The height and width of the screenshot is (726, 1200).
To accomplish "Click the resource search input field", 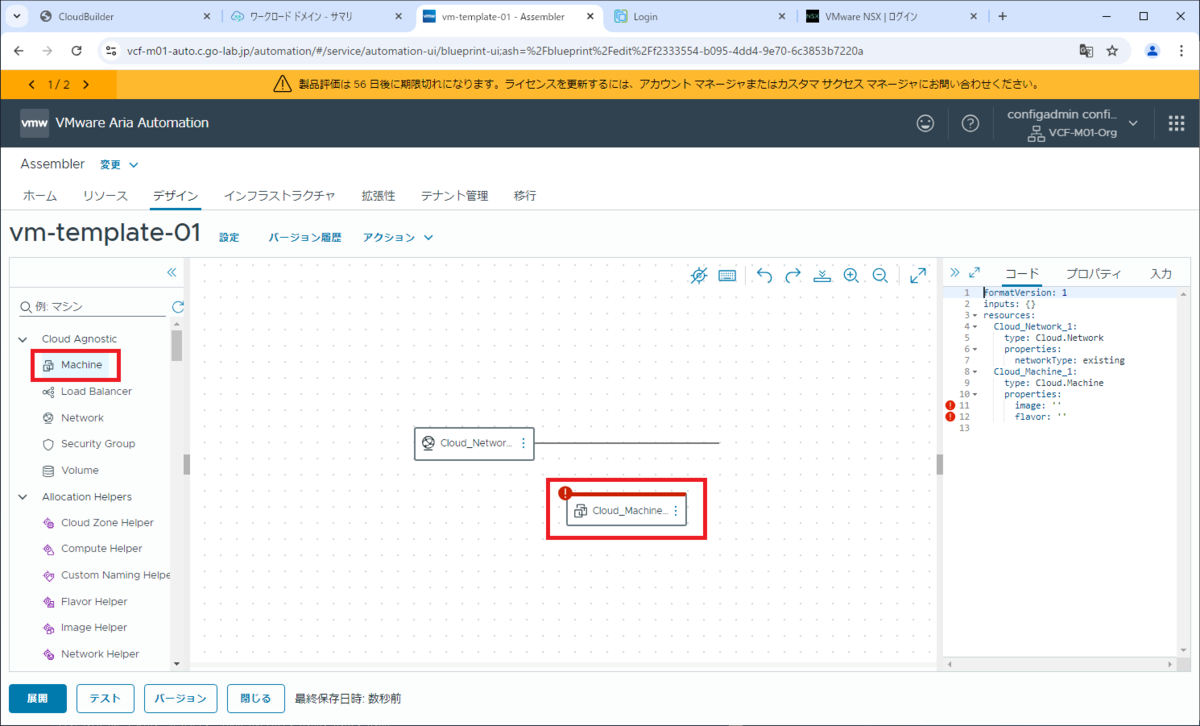I will pos(93,307).
